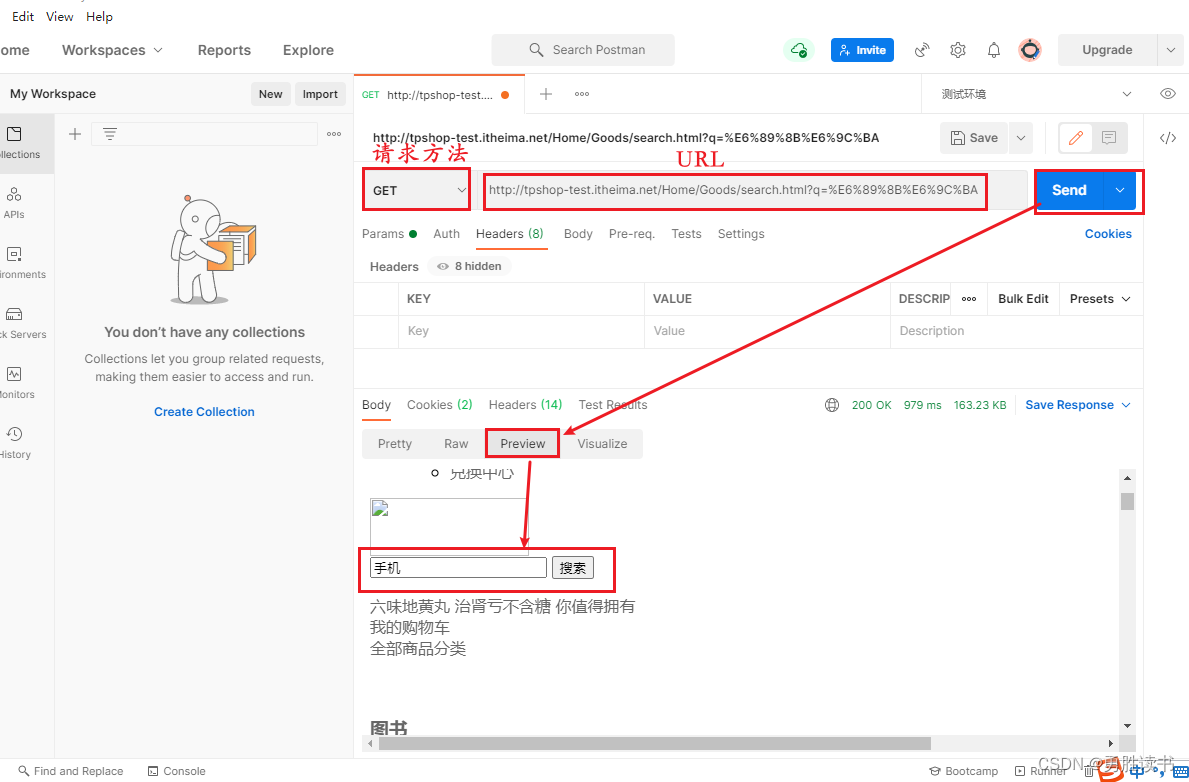
Task: Open the collections panel three-dot options
Action: click(334, 134)
